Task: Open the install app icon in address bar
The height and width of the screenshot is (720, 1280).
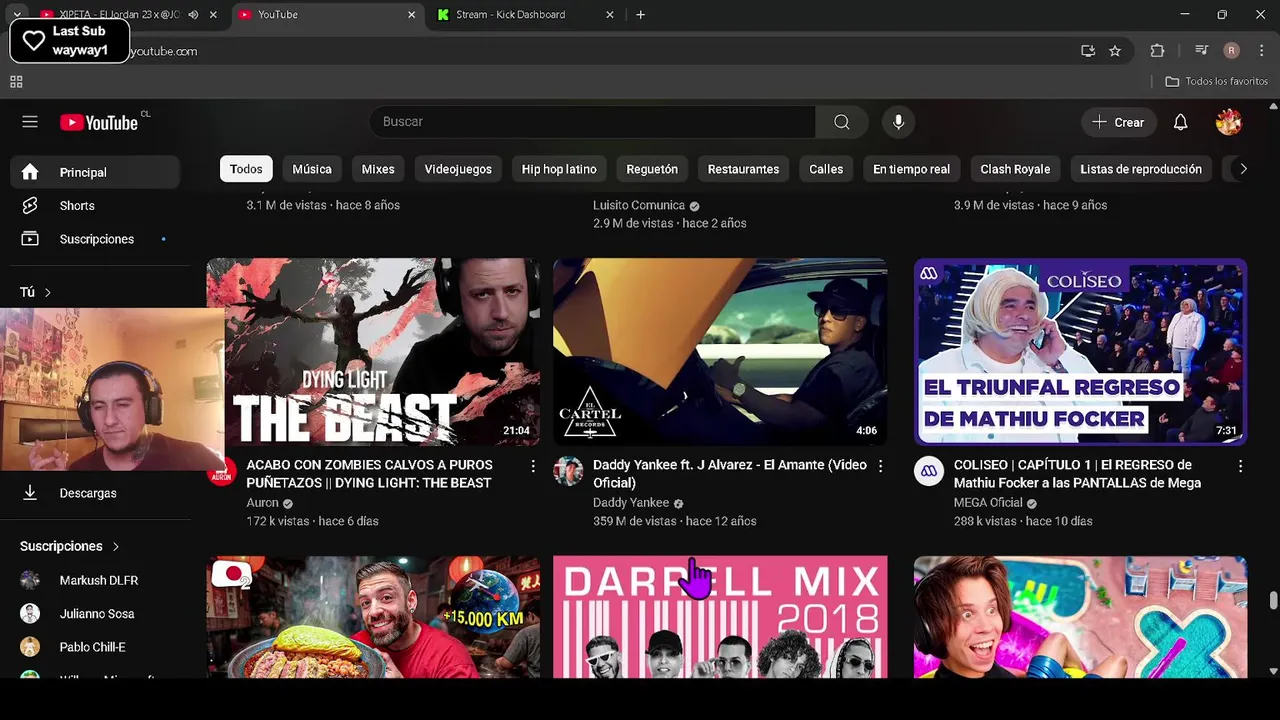Action: pos(1088,51)
